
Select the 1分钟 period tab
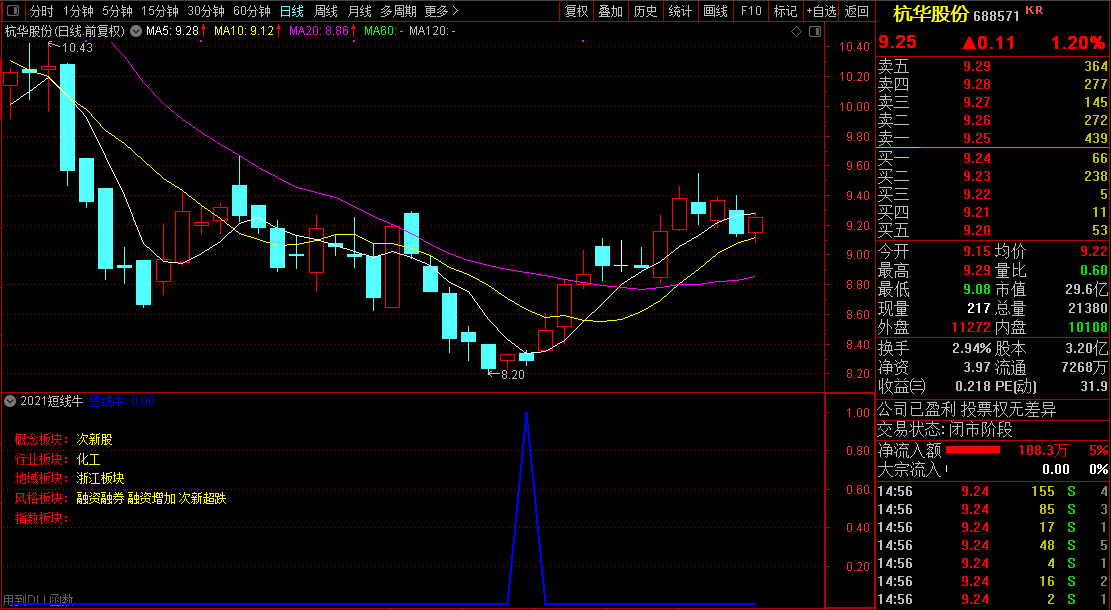click(78, 11)
